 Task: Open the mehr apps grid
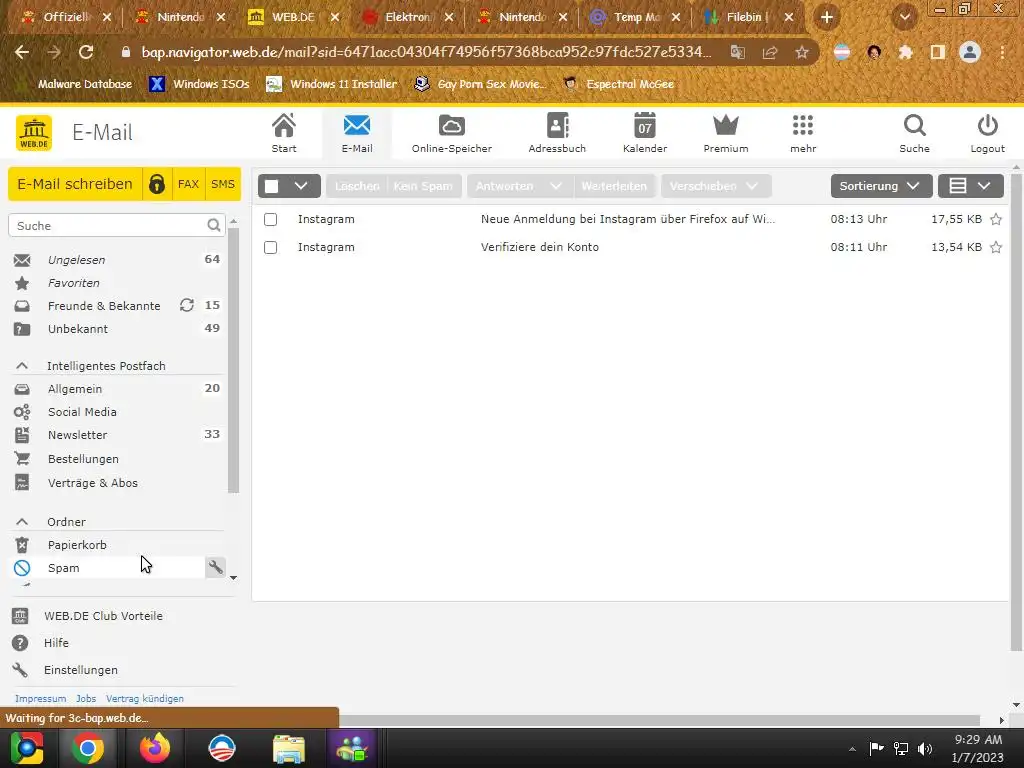click(803, 133)
